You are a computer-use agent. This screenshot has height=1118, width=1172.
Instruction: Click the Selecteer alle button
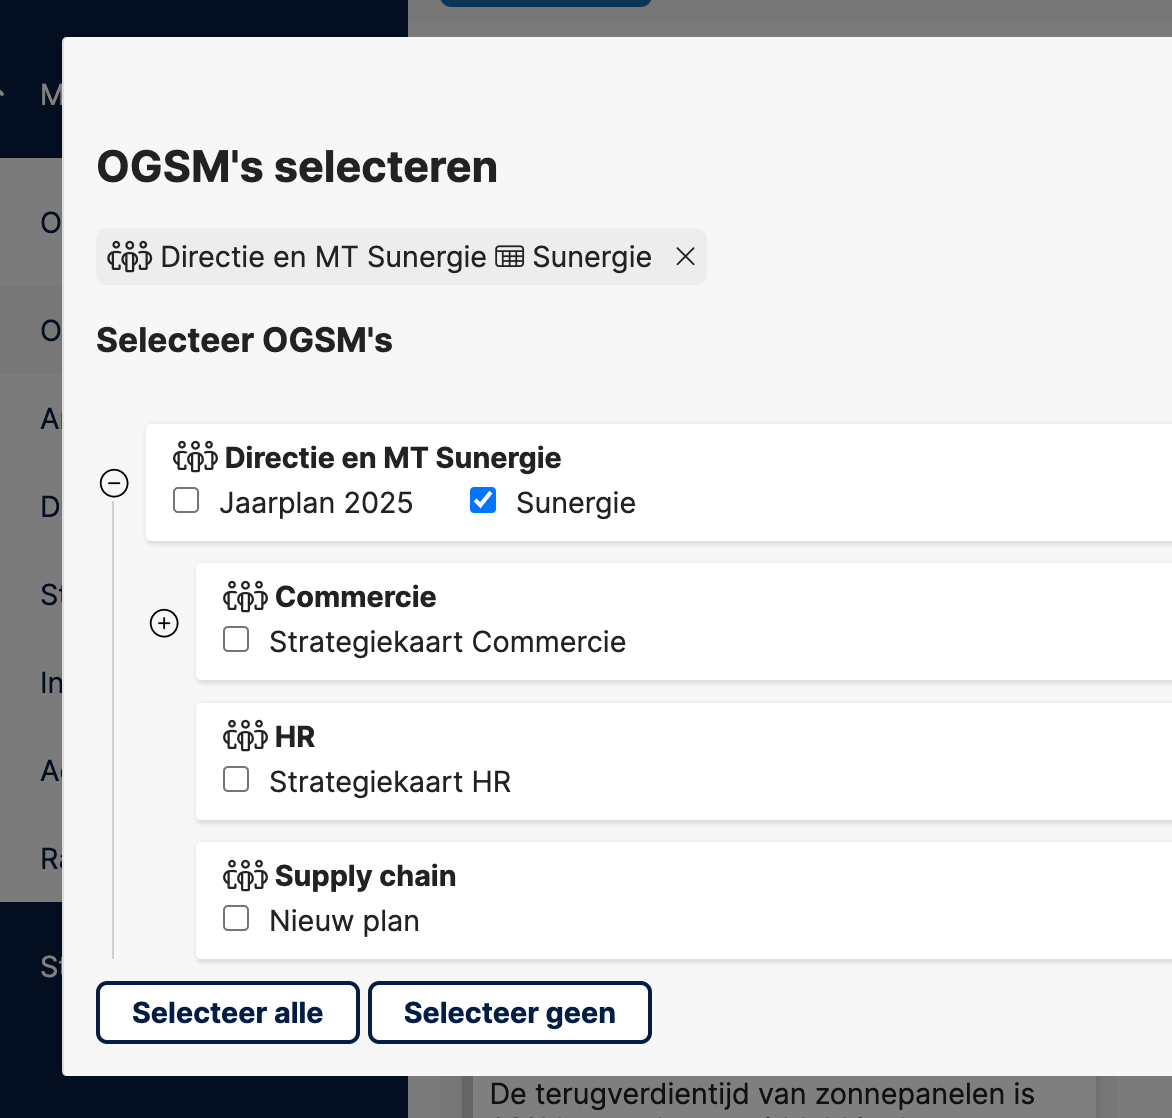(x=227, y=1013)
